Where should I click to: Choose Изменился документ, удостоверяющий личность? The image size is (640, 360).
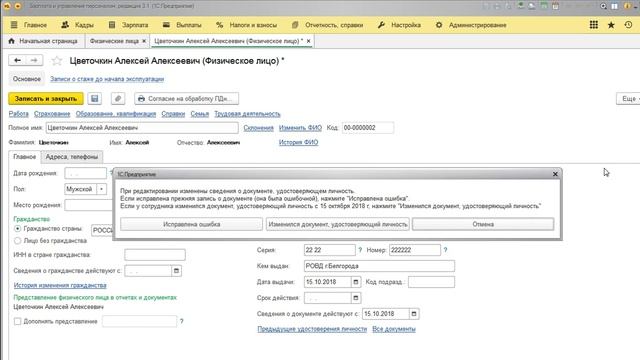338,224
